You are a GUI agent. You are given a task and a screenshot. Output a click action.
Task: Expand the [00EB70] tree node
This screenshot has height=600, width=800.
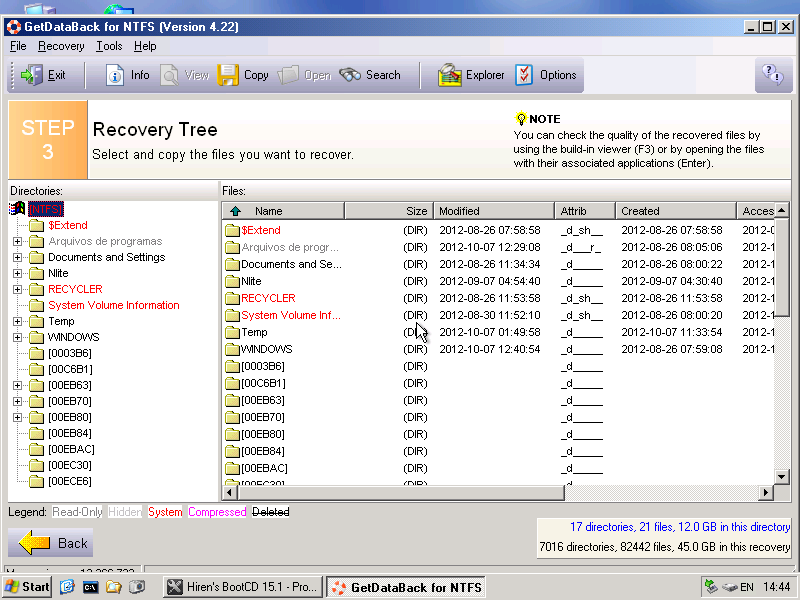click(x=17, y=401)
